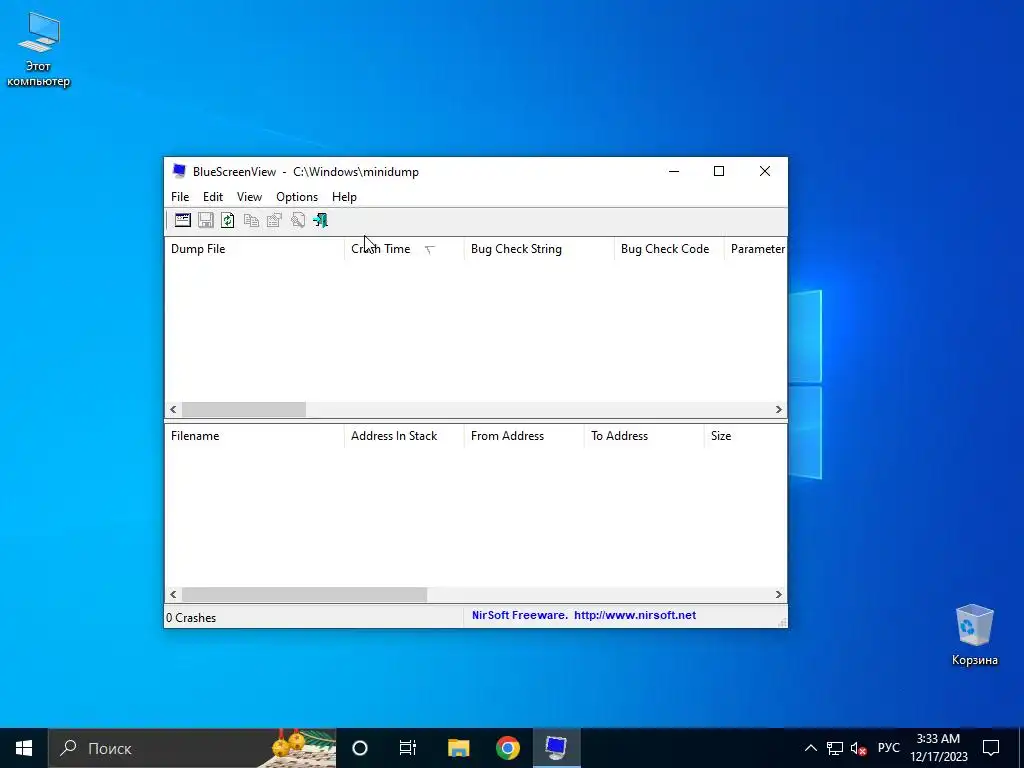Sort by the Crash Time column header
1024x768 pixels.
(x=404, y=249)
